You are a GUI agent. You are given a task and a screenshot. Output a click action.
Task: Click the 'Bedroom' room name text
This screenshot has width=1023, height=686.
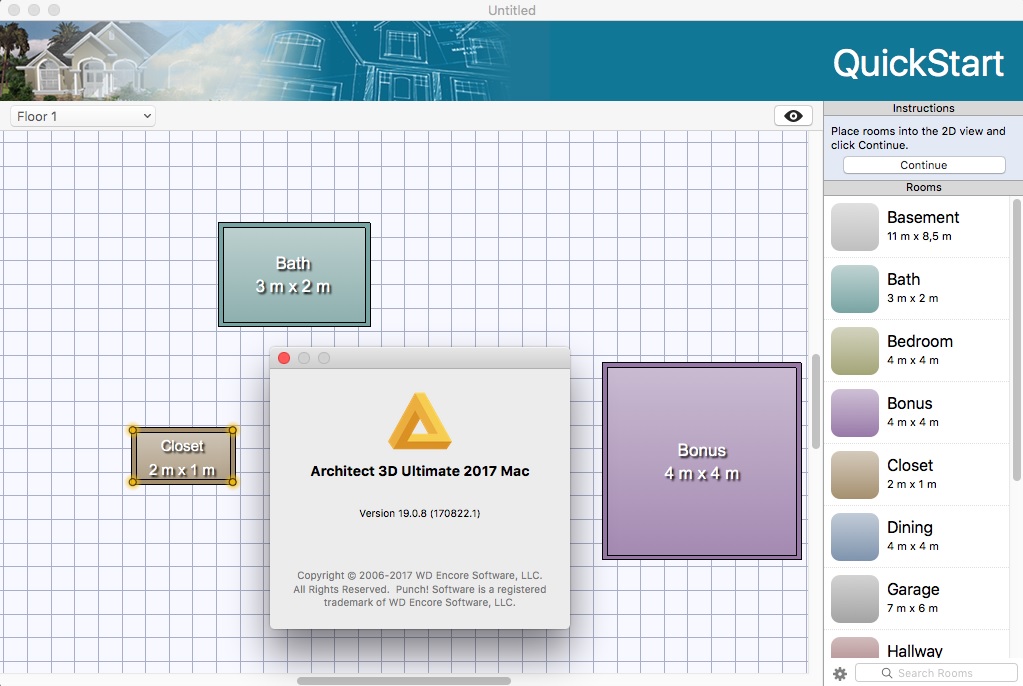[x=919, y=341]
